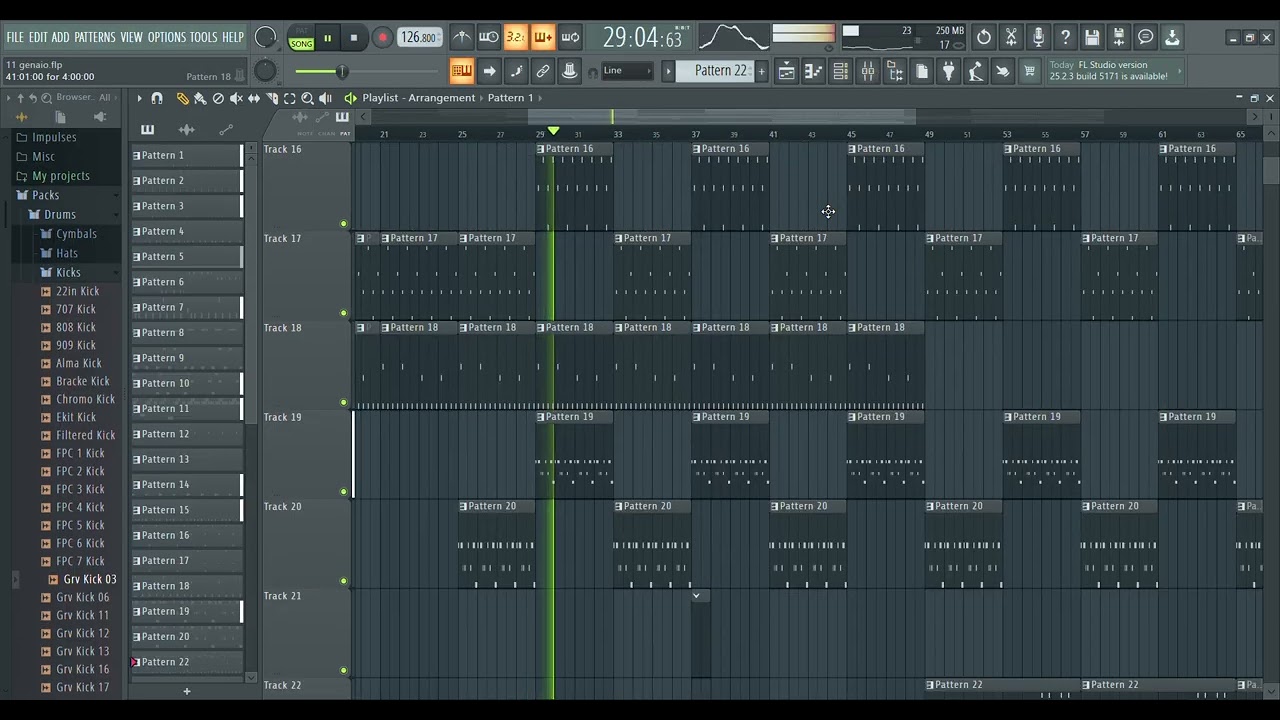Add a new pattern with plus button
1280x720 pixels.
pos(761,71)
